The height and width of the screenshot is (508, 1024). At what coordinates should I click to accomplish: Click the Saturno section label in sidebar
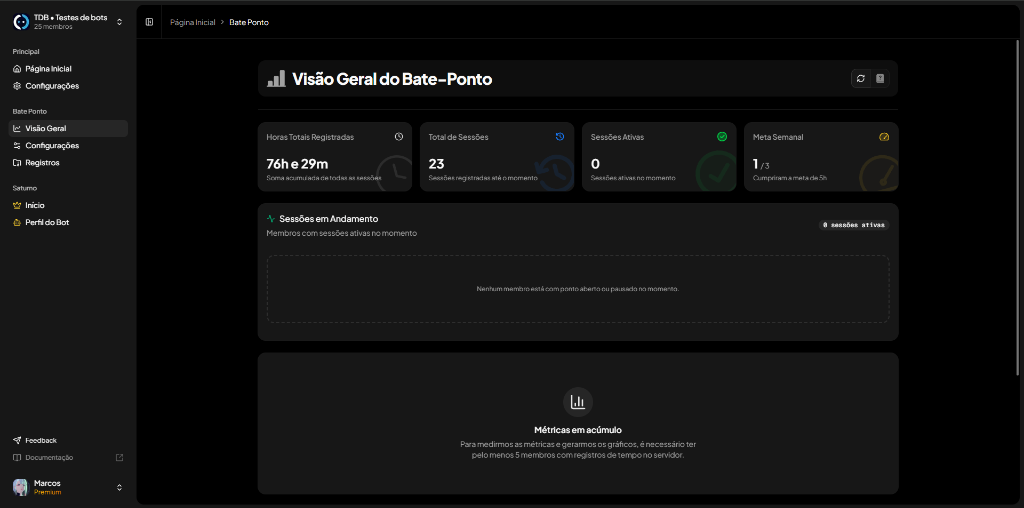coord(25,188)
